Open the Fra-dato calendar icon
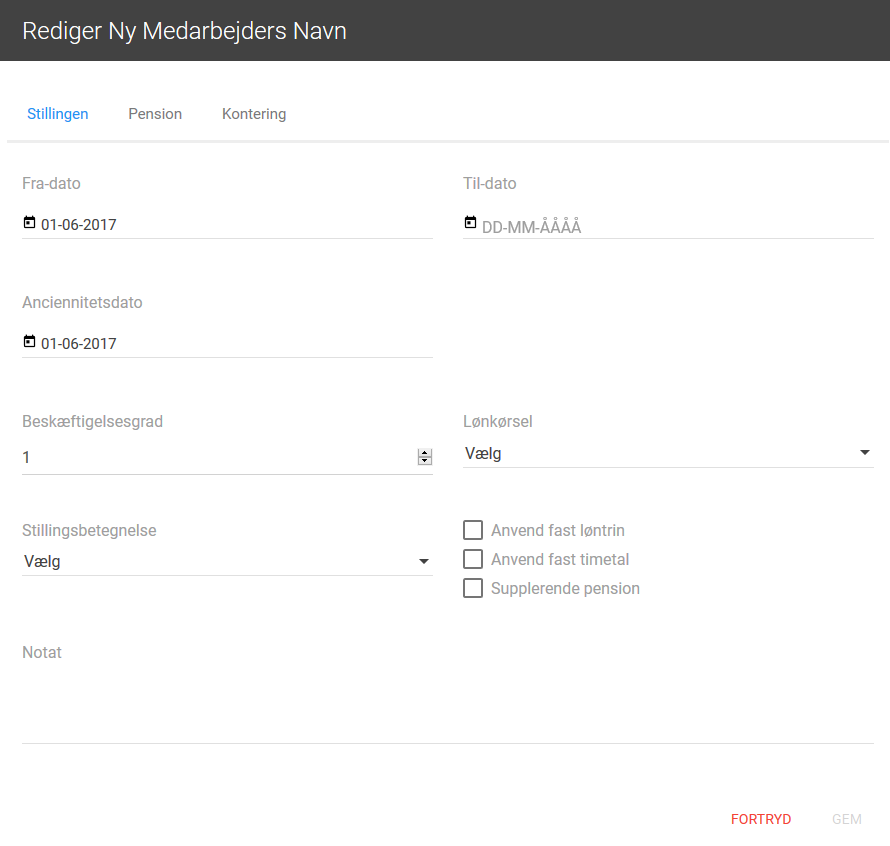890x846 pixels. (x=29, y=223)
